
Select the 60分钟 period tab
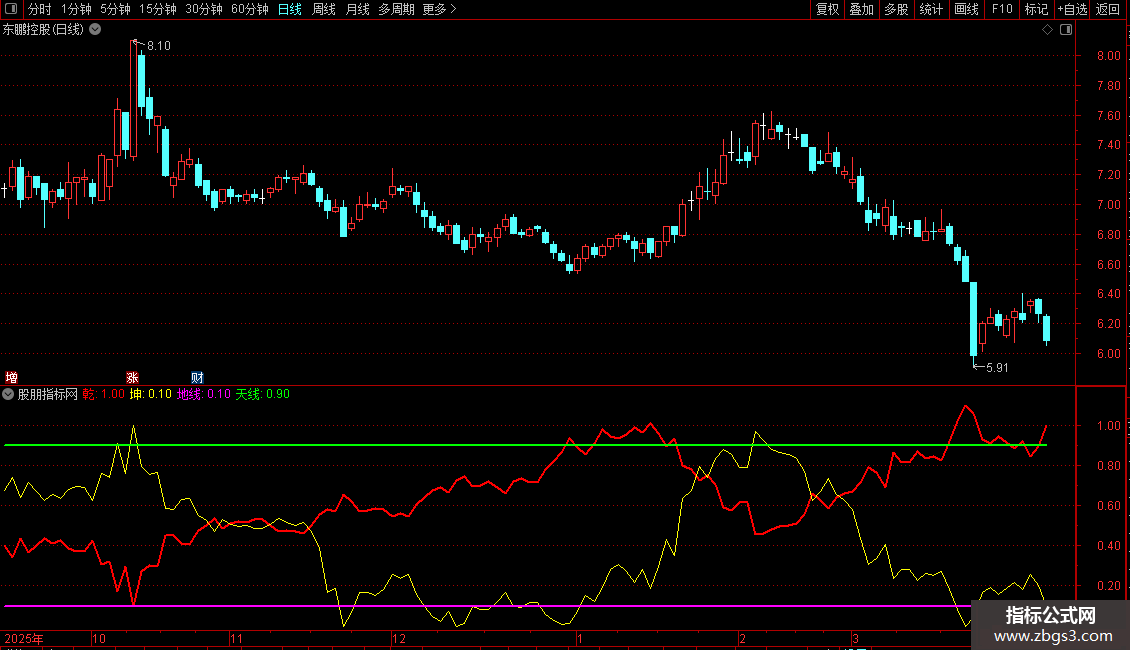point(249,9)
